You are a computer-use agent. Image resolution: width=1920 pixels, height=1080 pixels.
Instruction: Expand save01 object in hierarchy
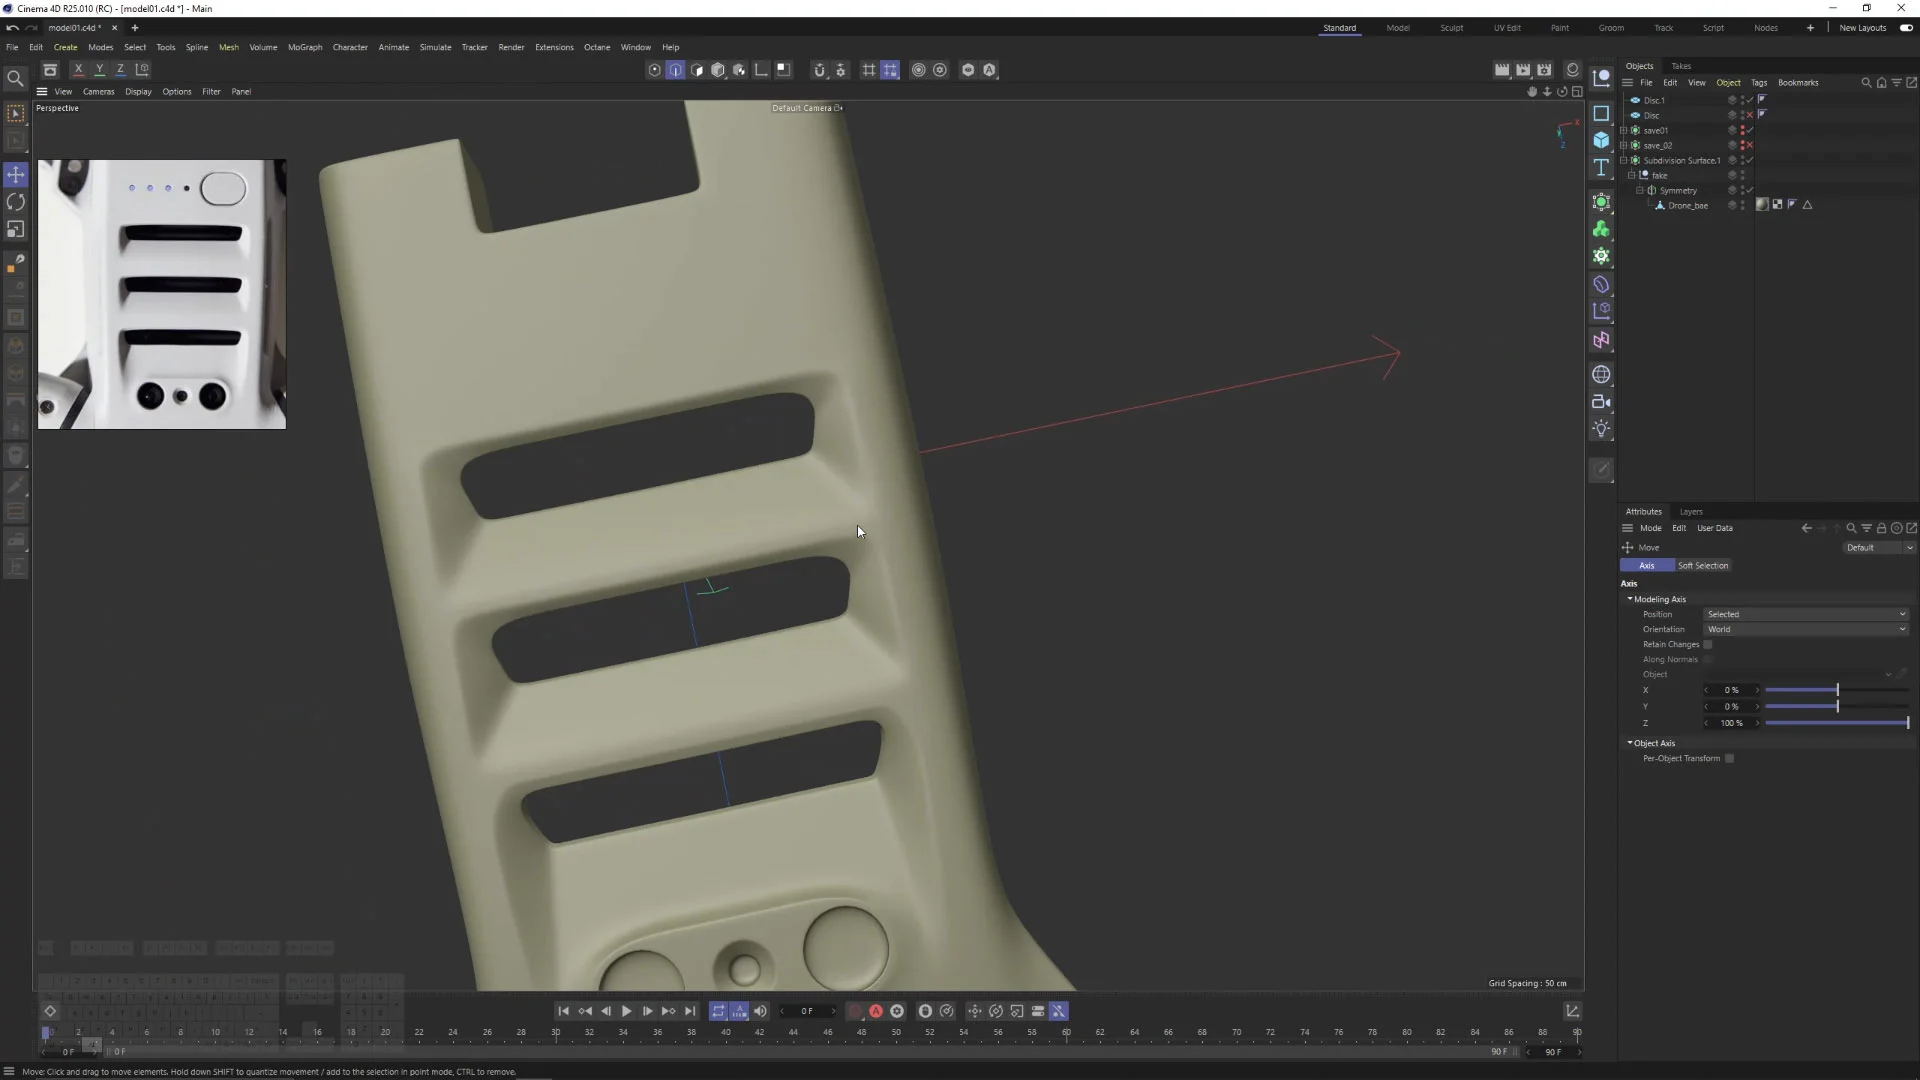point(1624,130)
